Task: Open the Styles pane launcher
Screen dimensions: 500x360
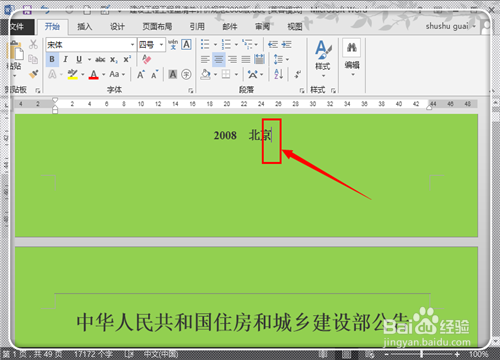Action: pos(333,90)
